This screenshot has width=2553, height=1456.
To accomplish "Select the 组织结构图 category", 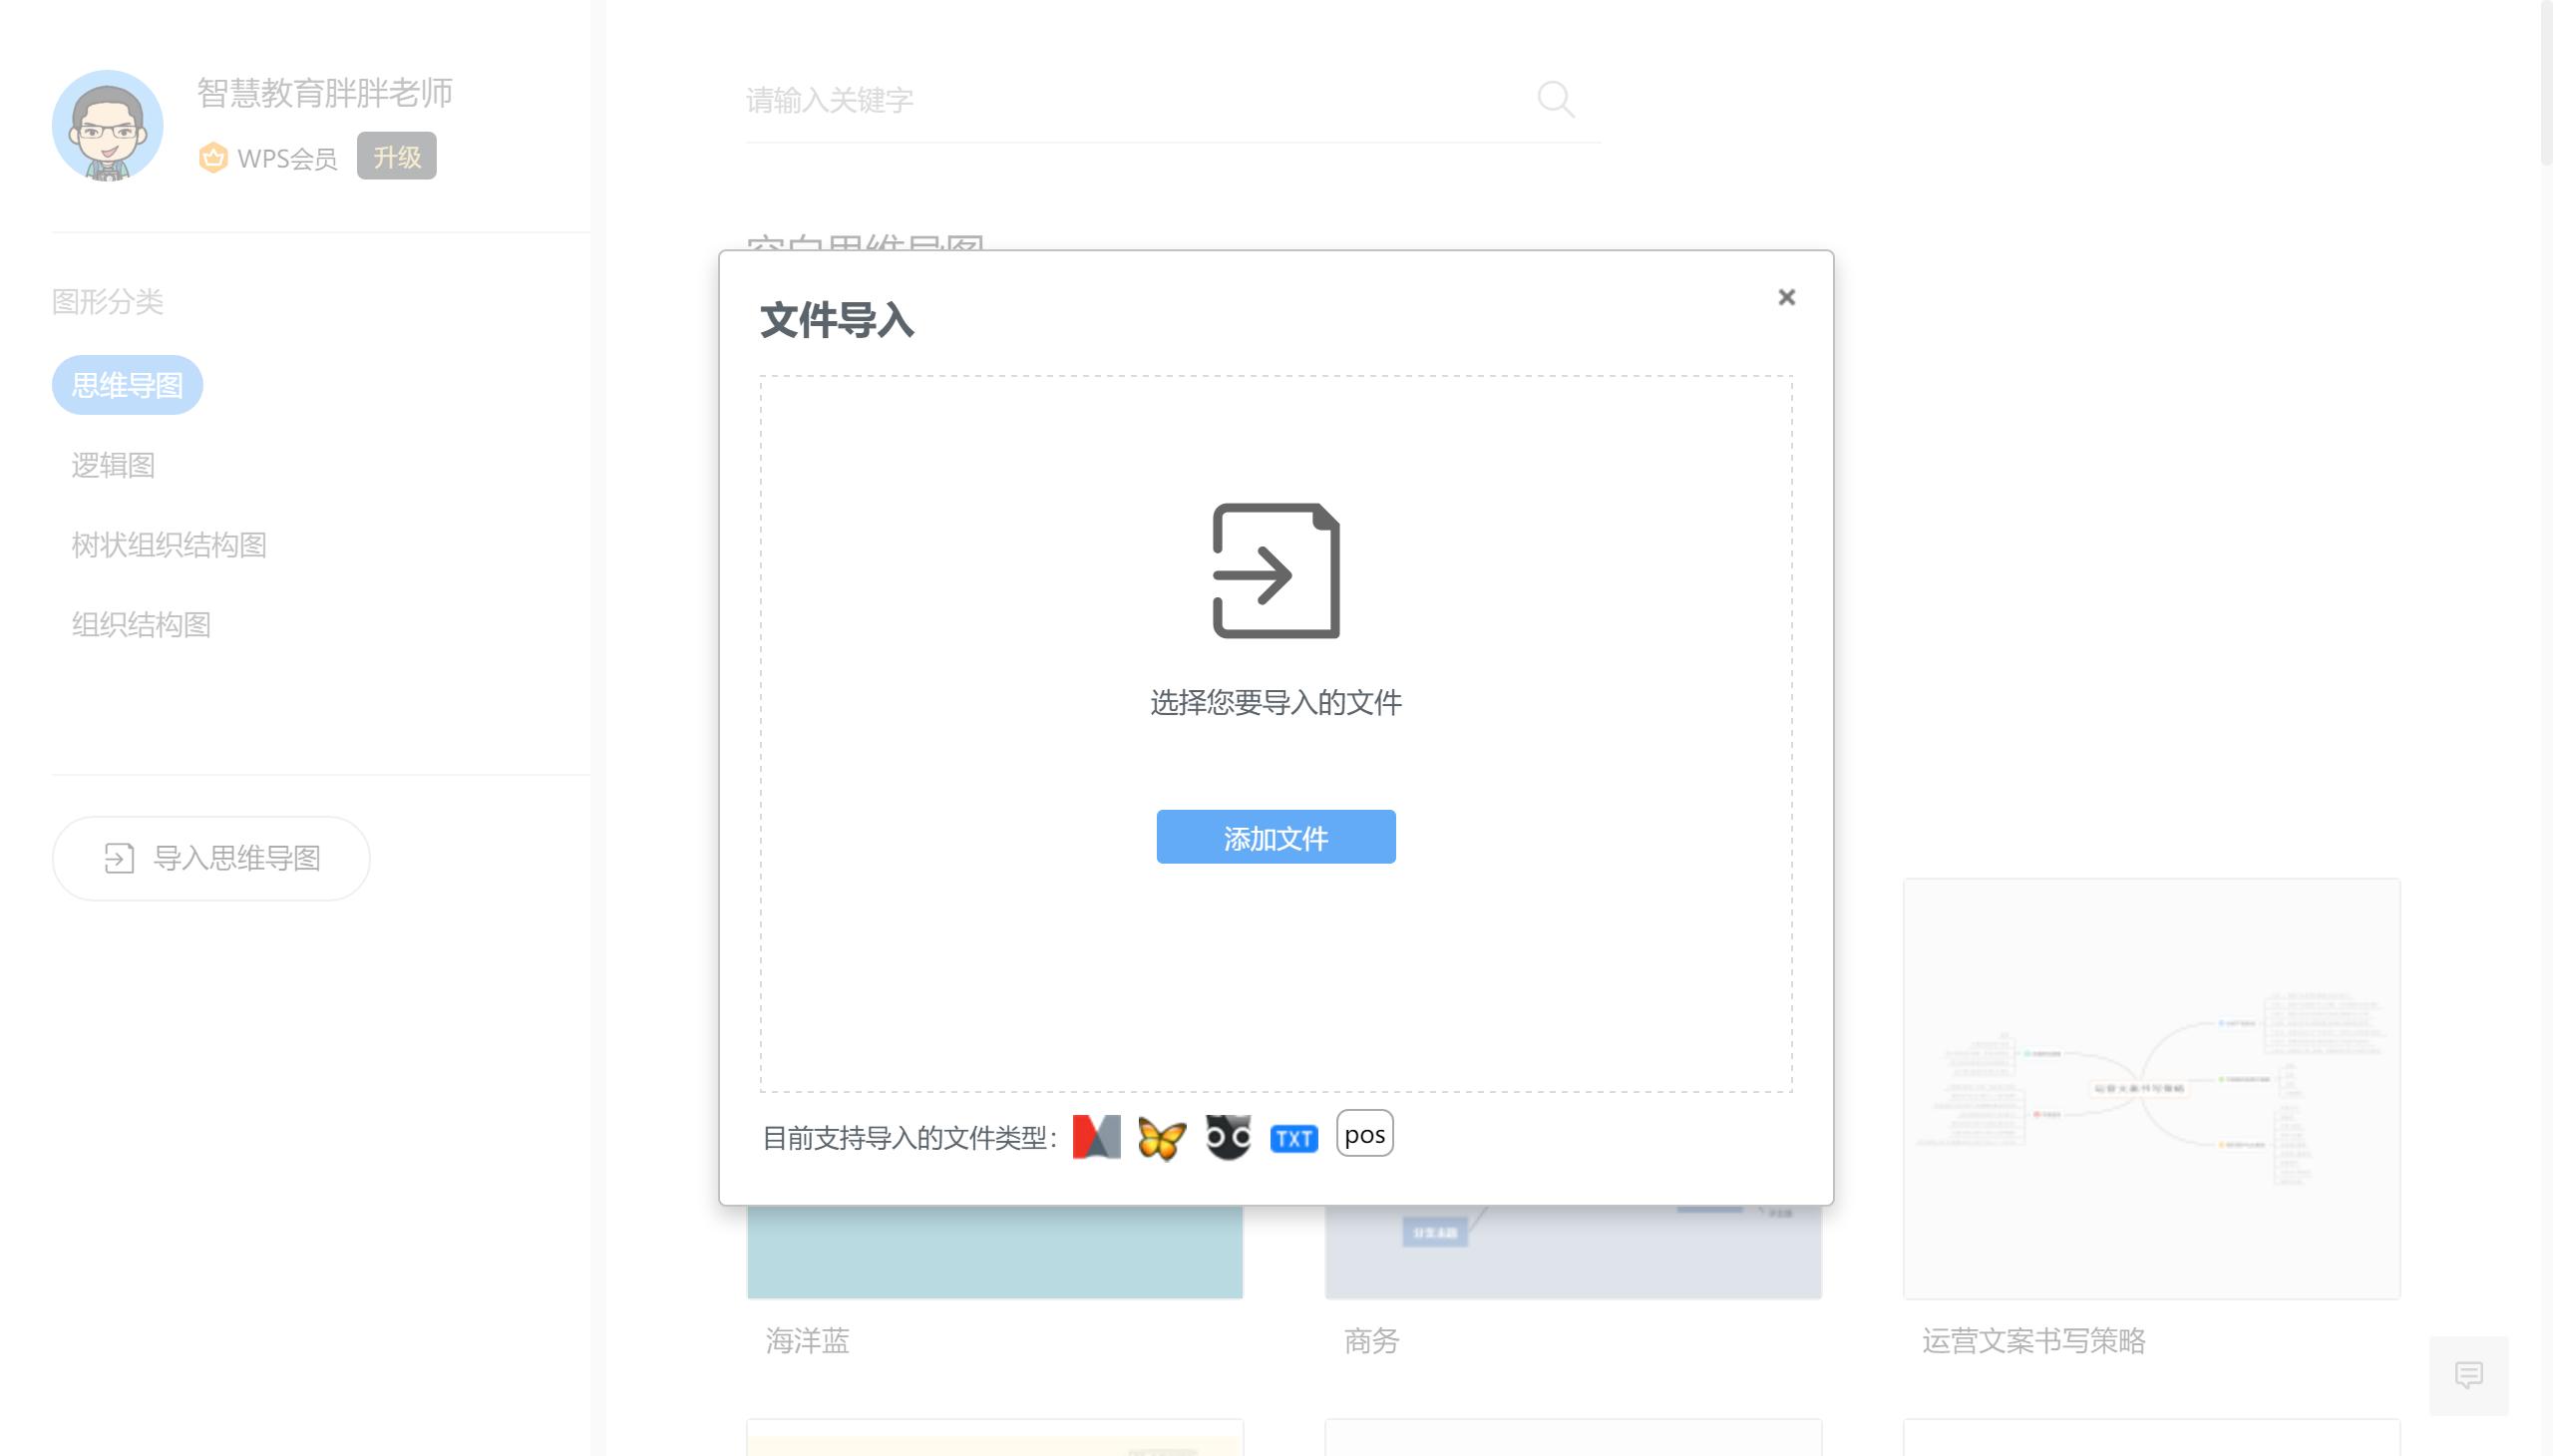I will (141, 624).
